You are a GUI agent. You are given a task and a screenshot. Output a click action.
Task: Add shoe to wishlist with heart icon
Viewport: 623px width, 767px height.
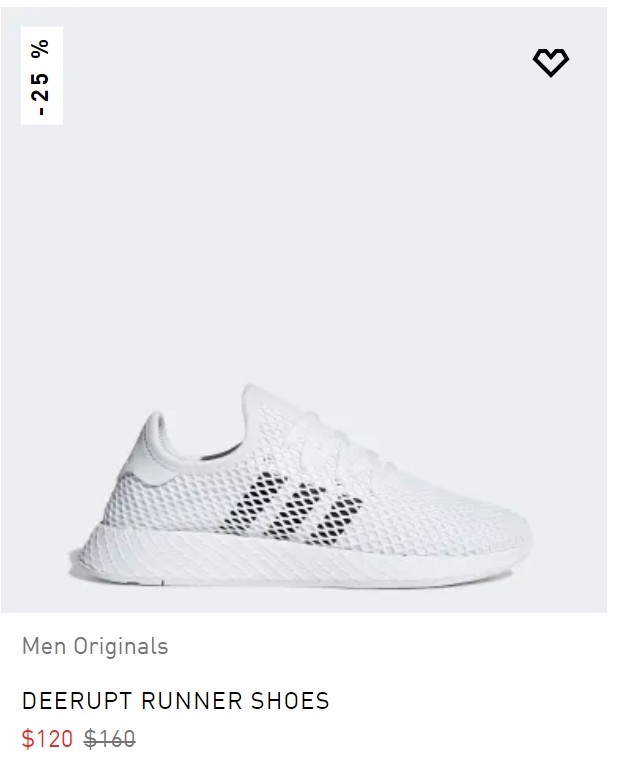[x=550, y=62]
